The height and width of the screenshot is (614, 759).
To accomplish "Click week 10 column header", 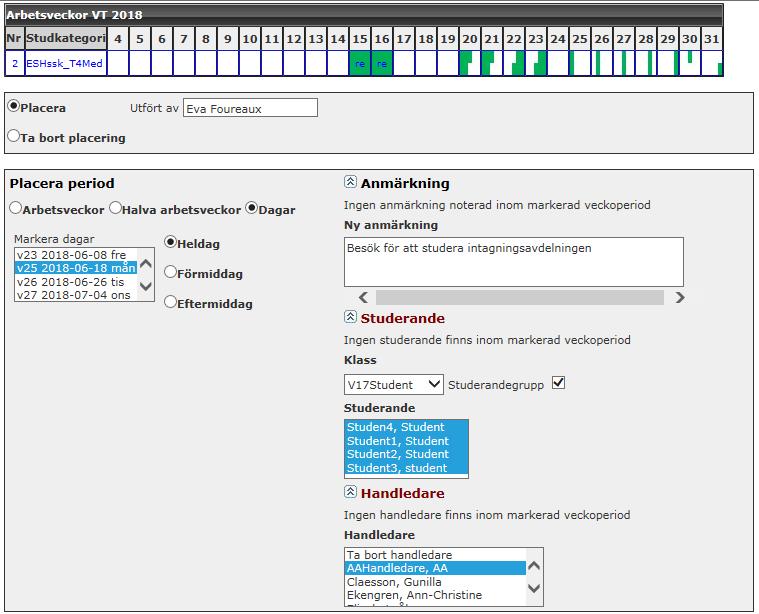I will click(x=250, y=39).
